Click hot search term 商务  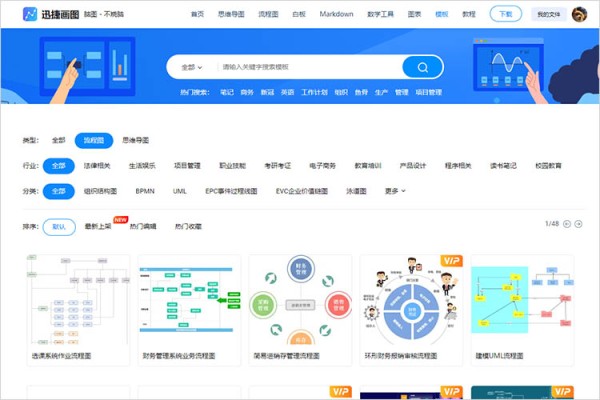[247, 92]
